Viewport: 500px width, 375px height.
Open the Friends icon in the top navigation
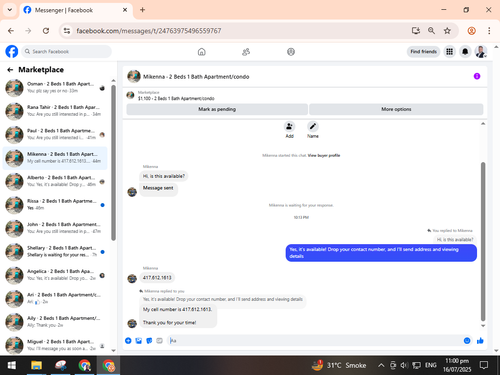(246, 52)
